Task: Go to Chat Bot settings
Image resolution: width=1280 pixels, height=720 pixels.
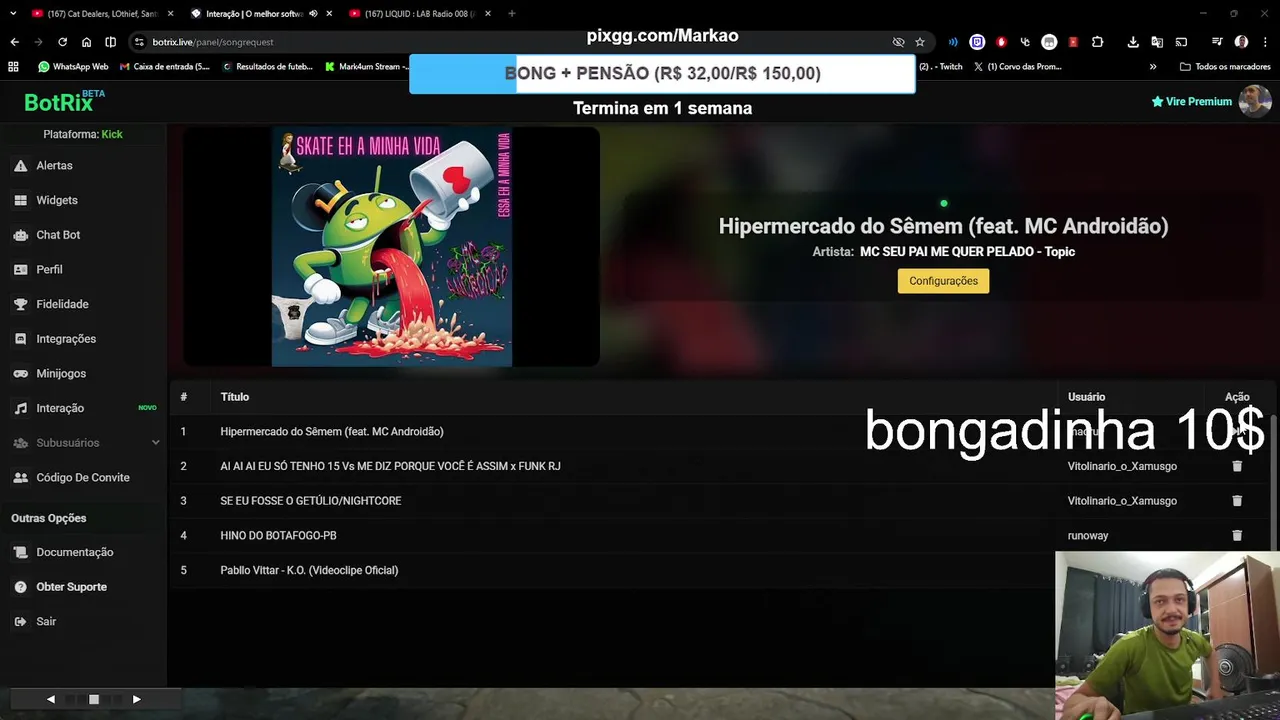Action: point(58,235)
